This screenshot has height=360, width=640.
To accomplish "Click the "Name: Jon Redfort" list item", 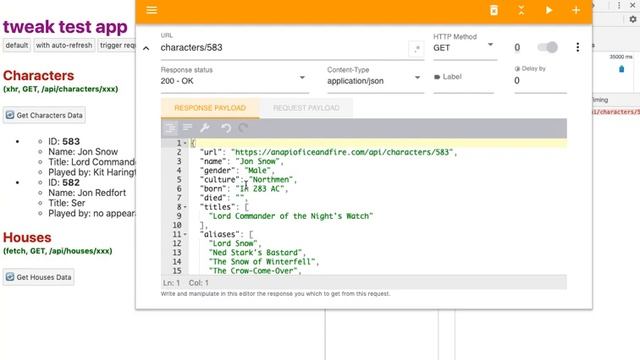I will point(87,193).
